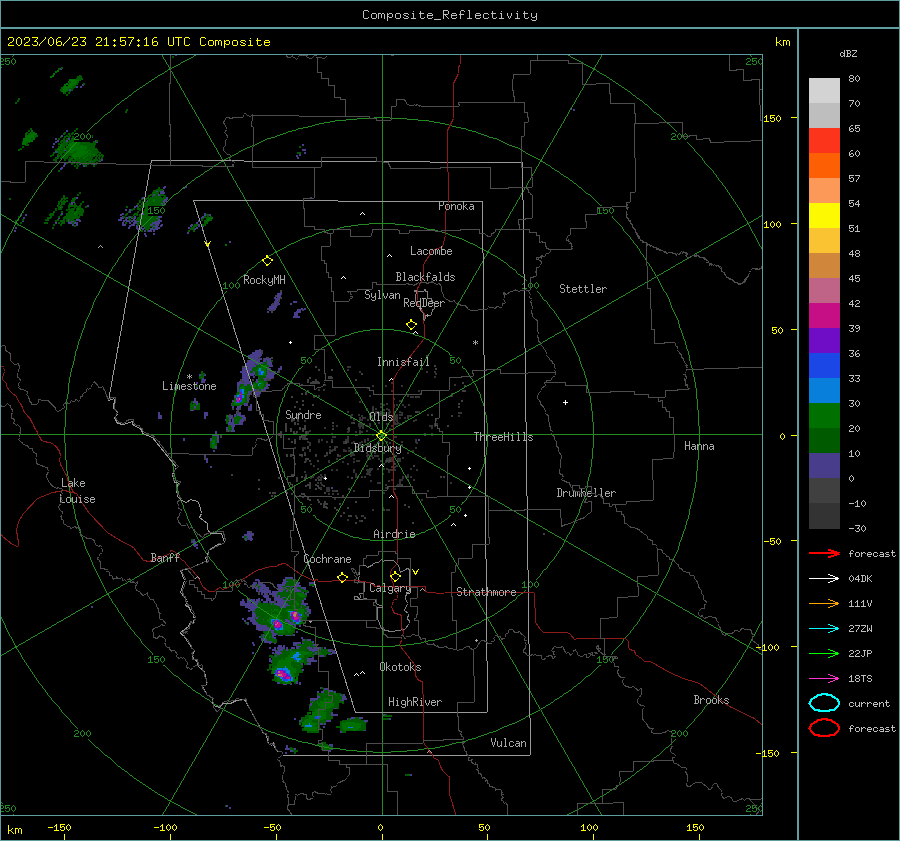Viewport: 900px width, 841px height.
Task: Click the Didsbury label
Action: tap(377, 448)
